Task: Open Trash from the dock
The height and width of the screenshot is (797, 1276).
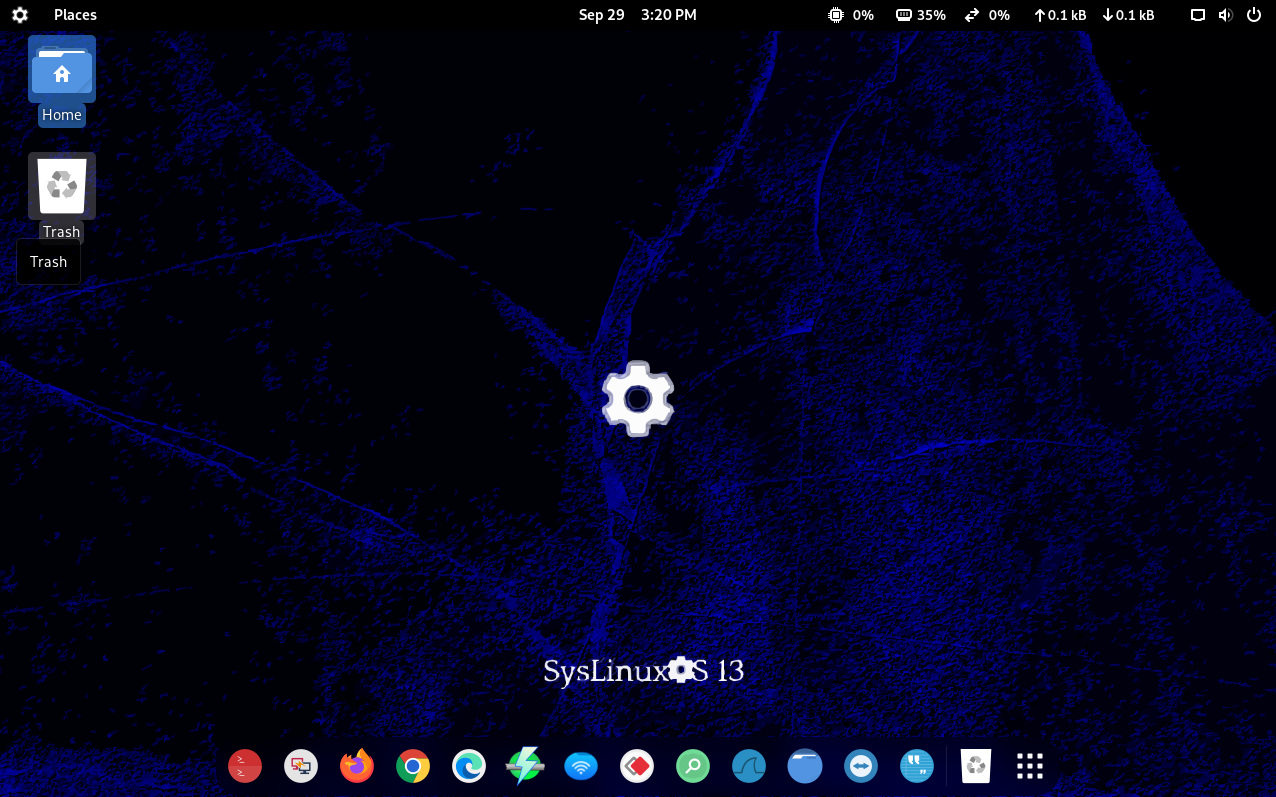Action: (x=976, y=766)
